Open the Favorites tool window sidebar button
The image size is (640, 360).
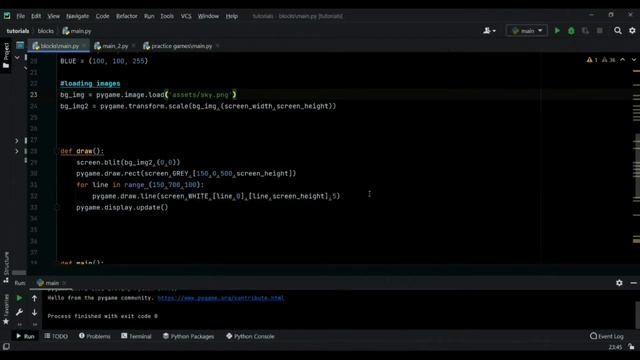click(x=6, y=310)
